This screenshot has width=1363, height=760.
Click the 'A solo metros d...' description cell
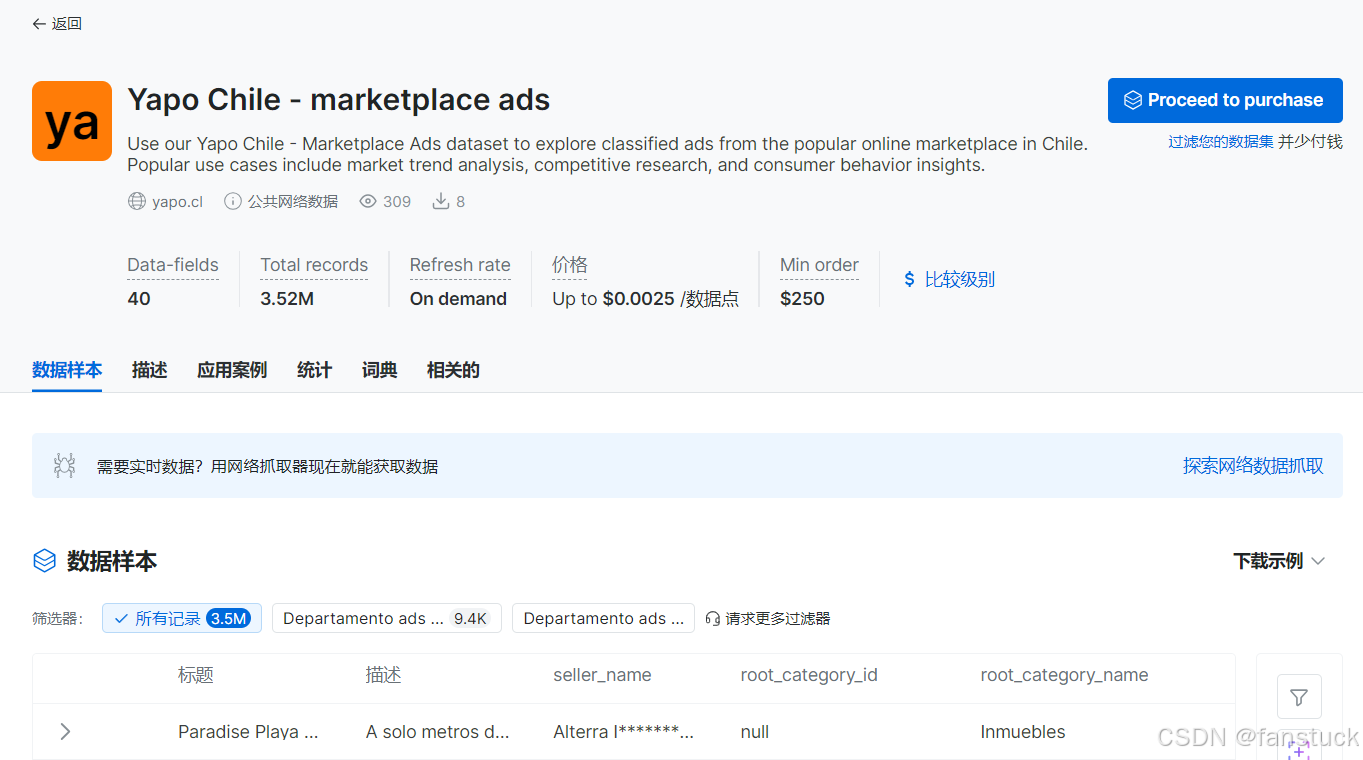click(437, 732)
